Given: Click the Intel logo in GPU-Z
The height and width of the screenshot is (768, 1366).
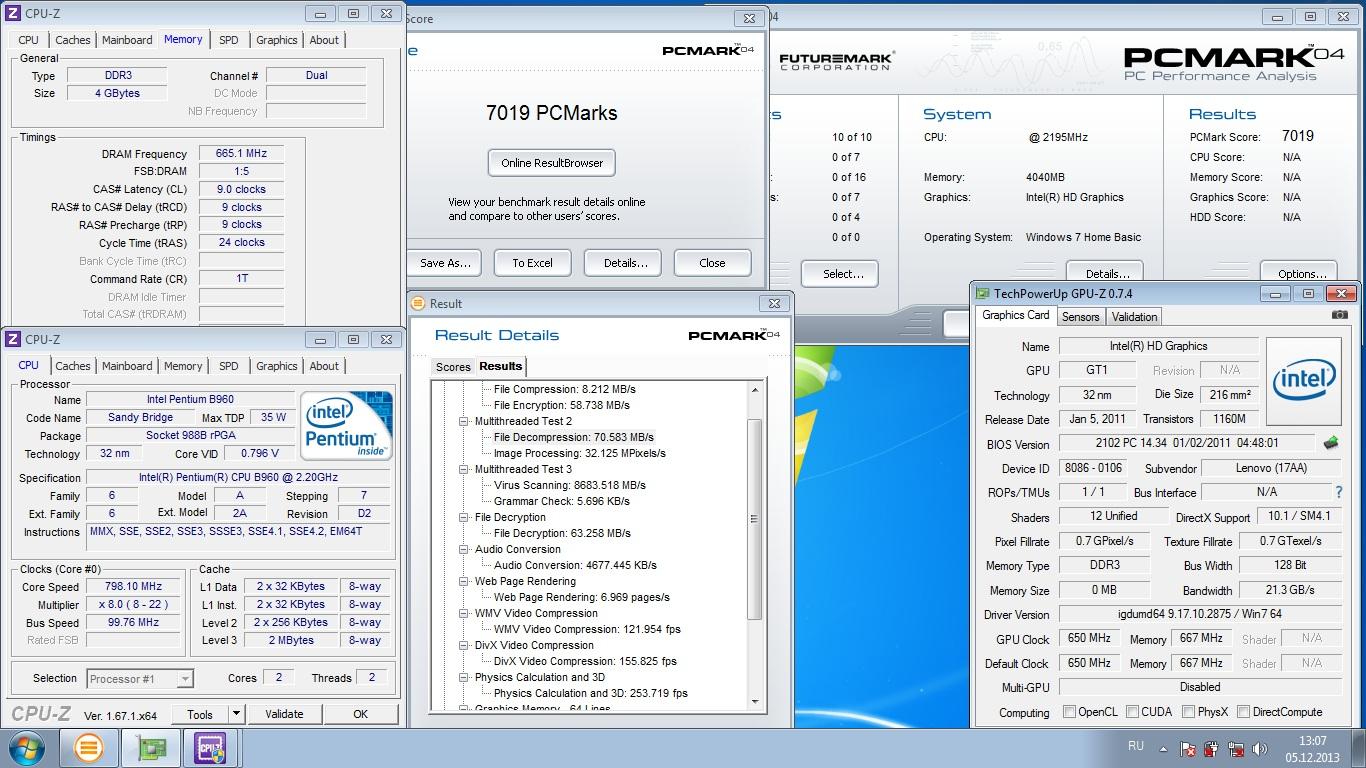Looking at the screenshot, I should point(1305,379).
